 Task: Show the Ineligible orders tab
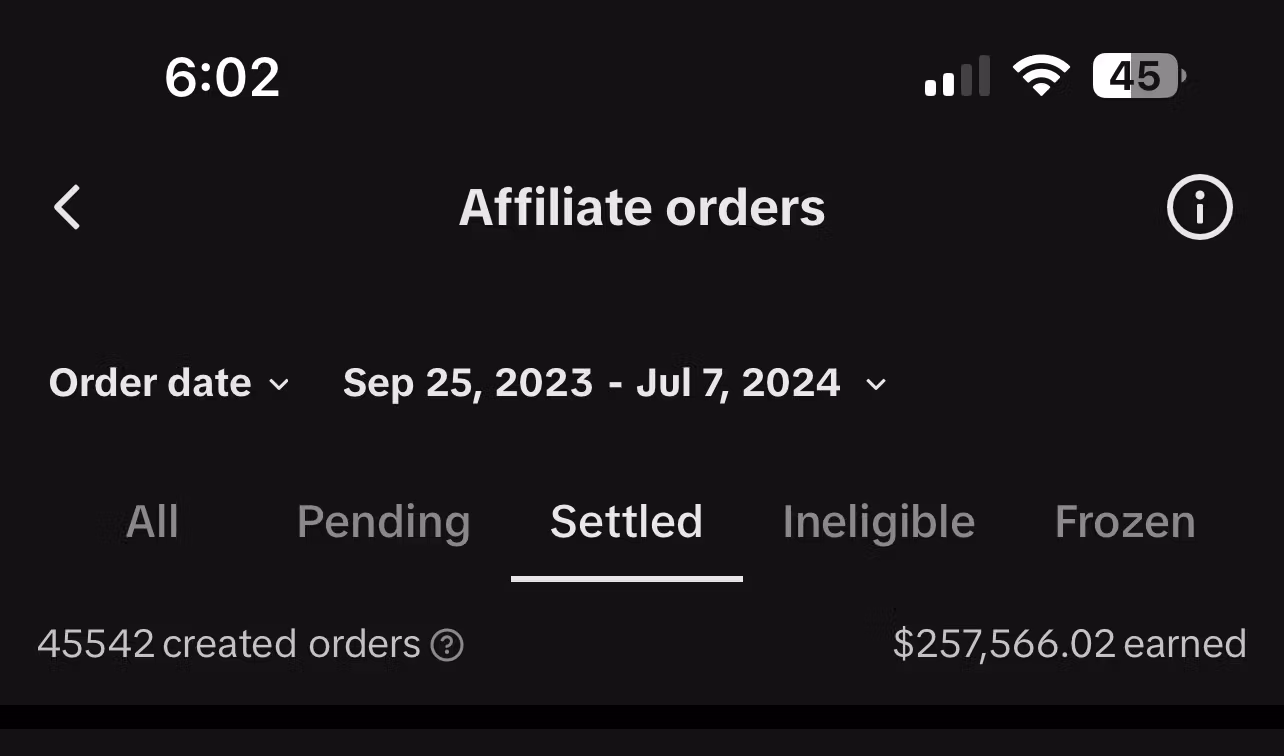pos(878,522)
